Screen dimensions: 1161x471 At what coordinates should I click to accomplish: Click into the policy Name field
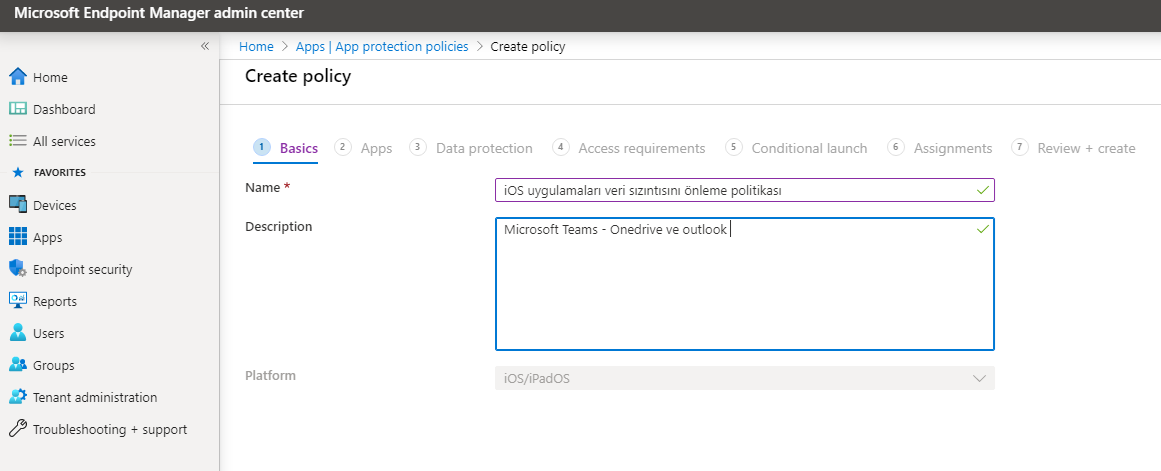(x=745, y=190)
